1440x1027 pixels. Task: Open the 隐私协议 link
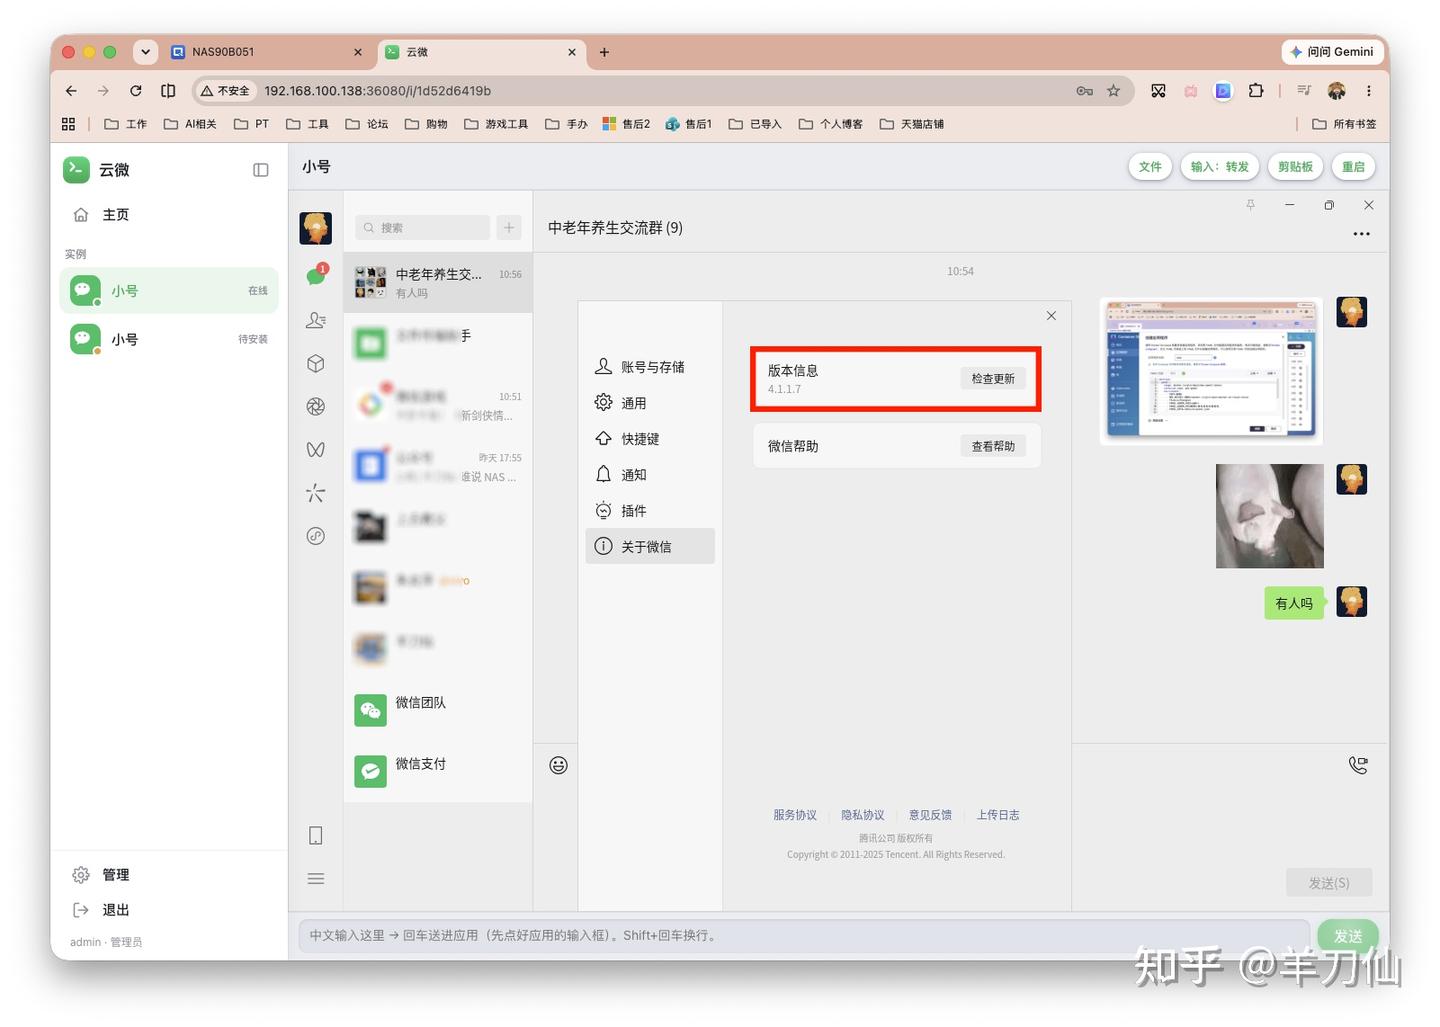click(863, 815)
